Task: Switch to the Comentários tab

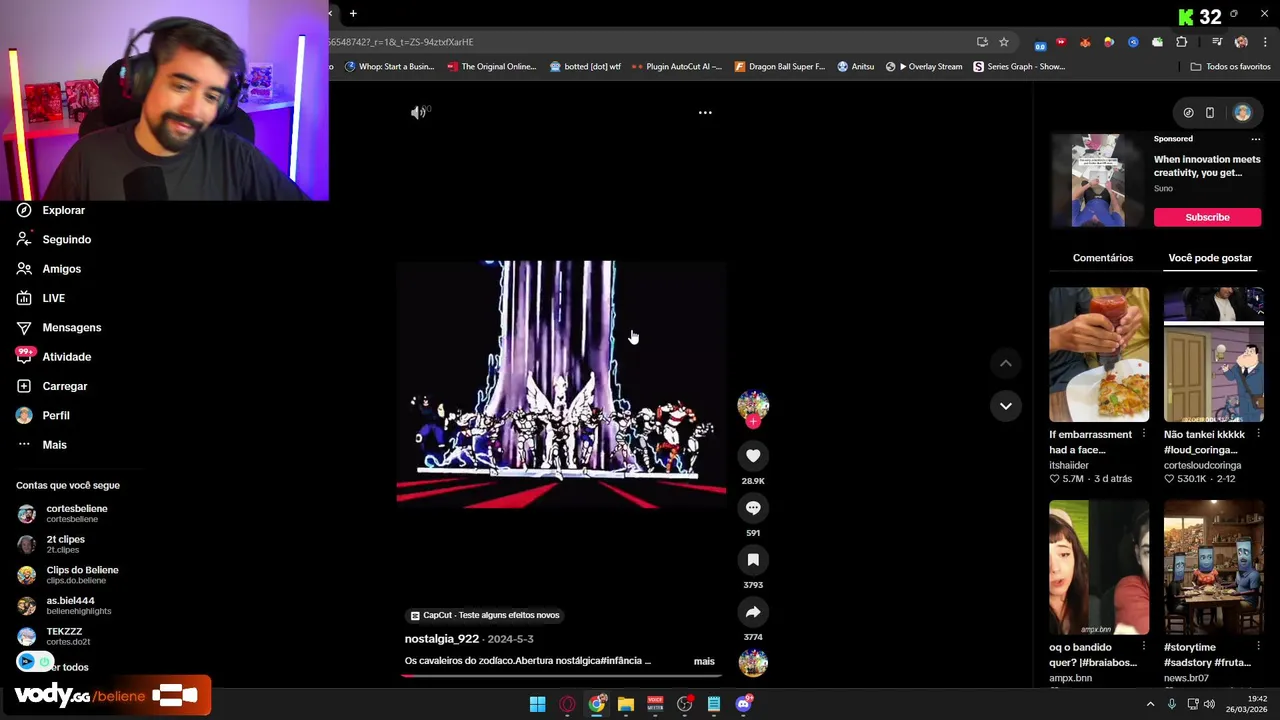Action: (1103, 258)
